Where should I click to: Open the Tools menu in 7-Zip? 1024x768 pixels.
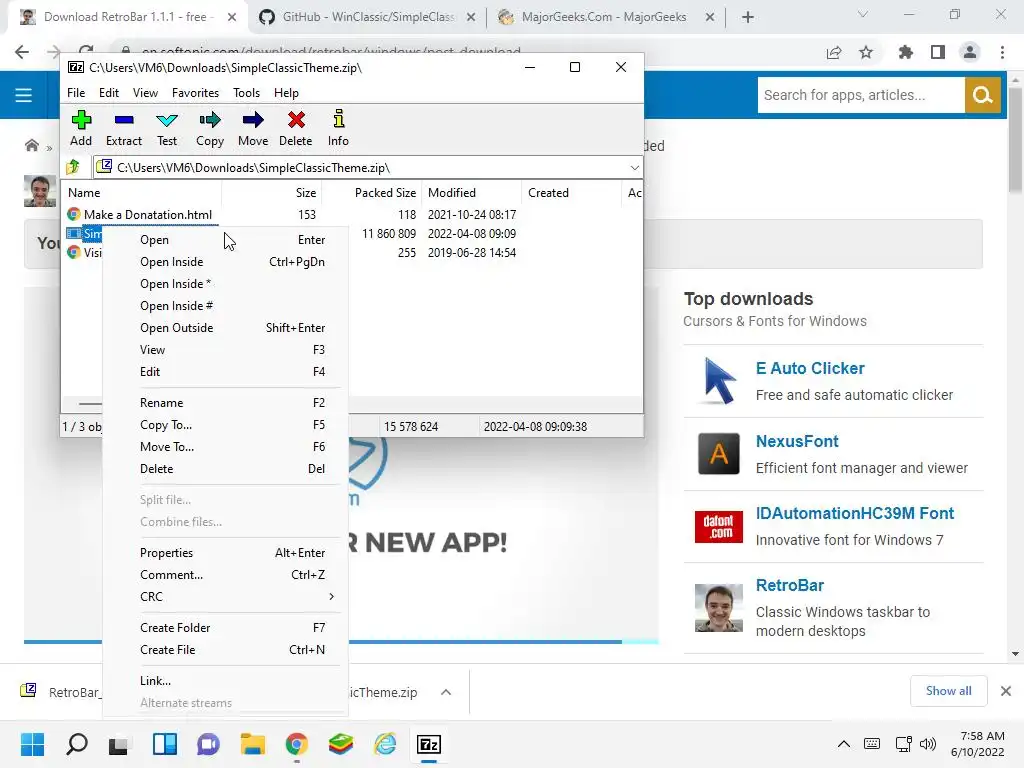(x=246, y=93)
